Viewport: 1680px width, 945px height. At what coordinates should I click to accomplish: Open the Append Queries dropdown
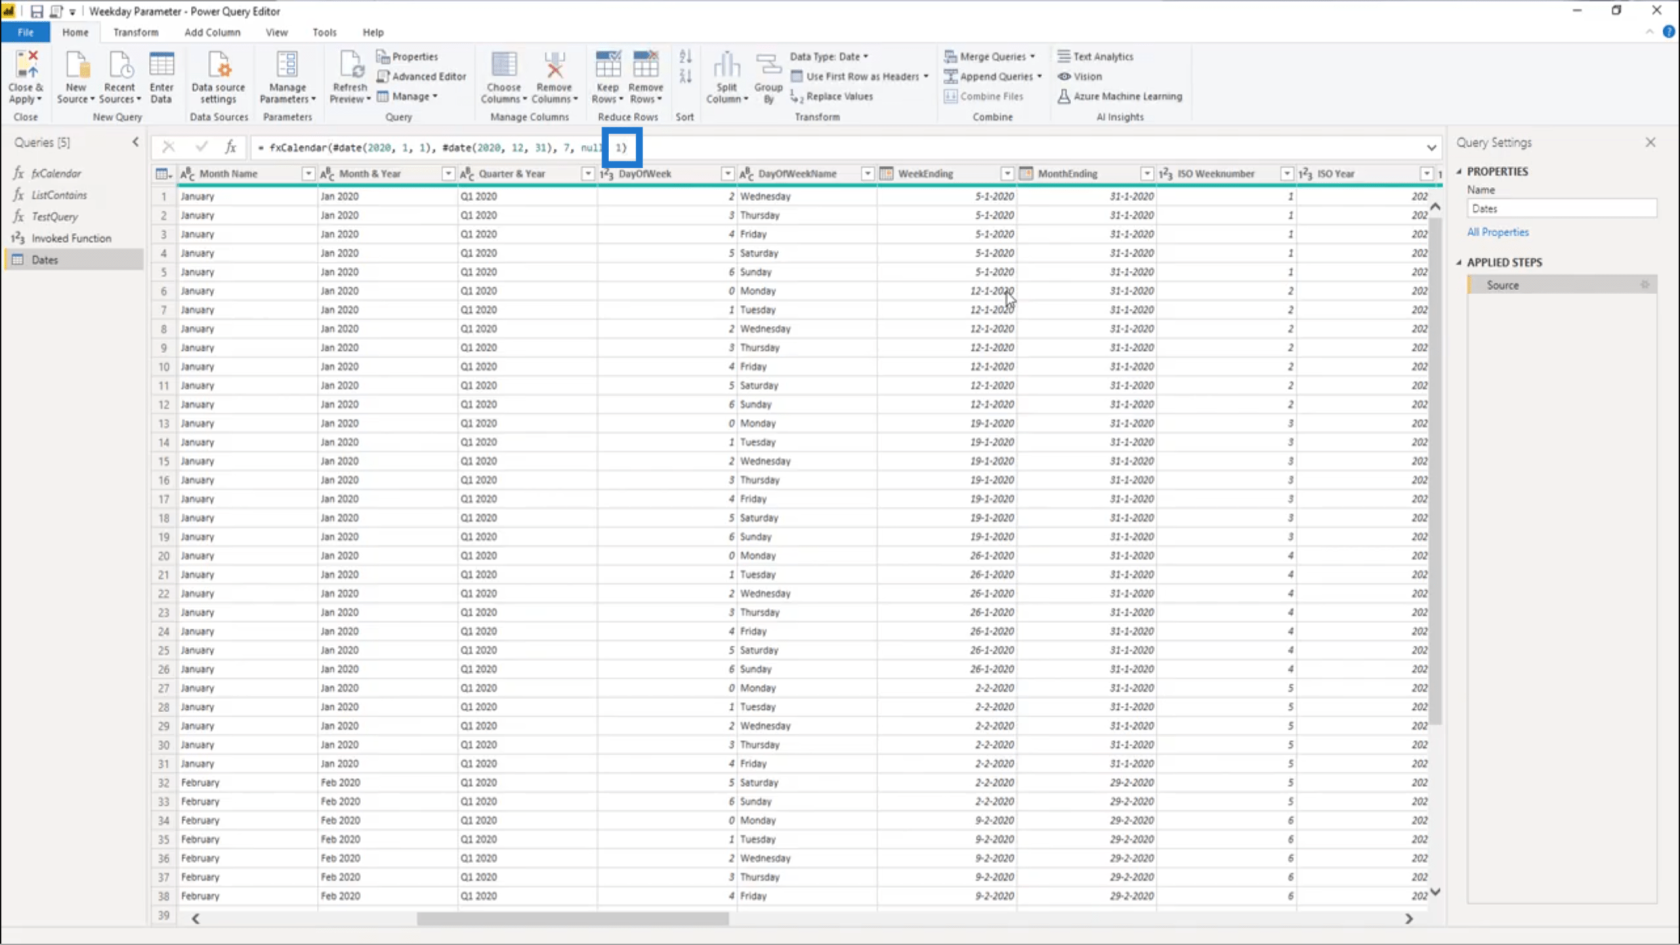(993, 76)
